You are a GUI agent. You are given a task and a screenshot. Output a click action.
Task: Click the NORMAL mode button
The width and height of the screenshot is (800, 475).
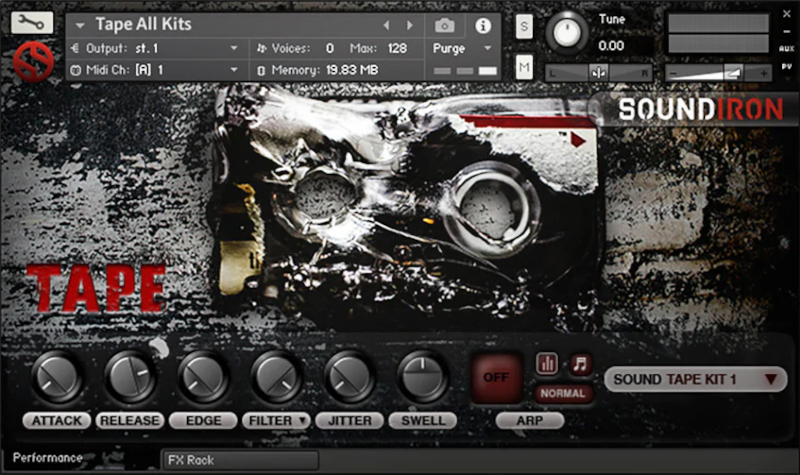point(563,394)
